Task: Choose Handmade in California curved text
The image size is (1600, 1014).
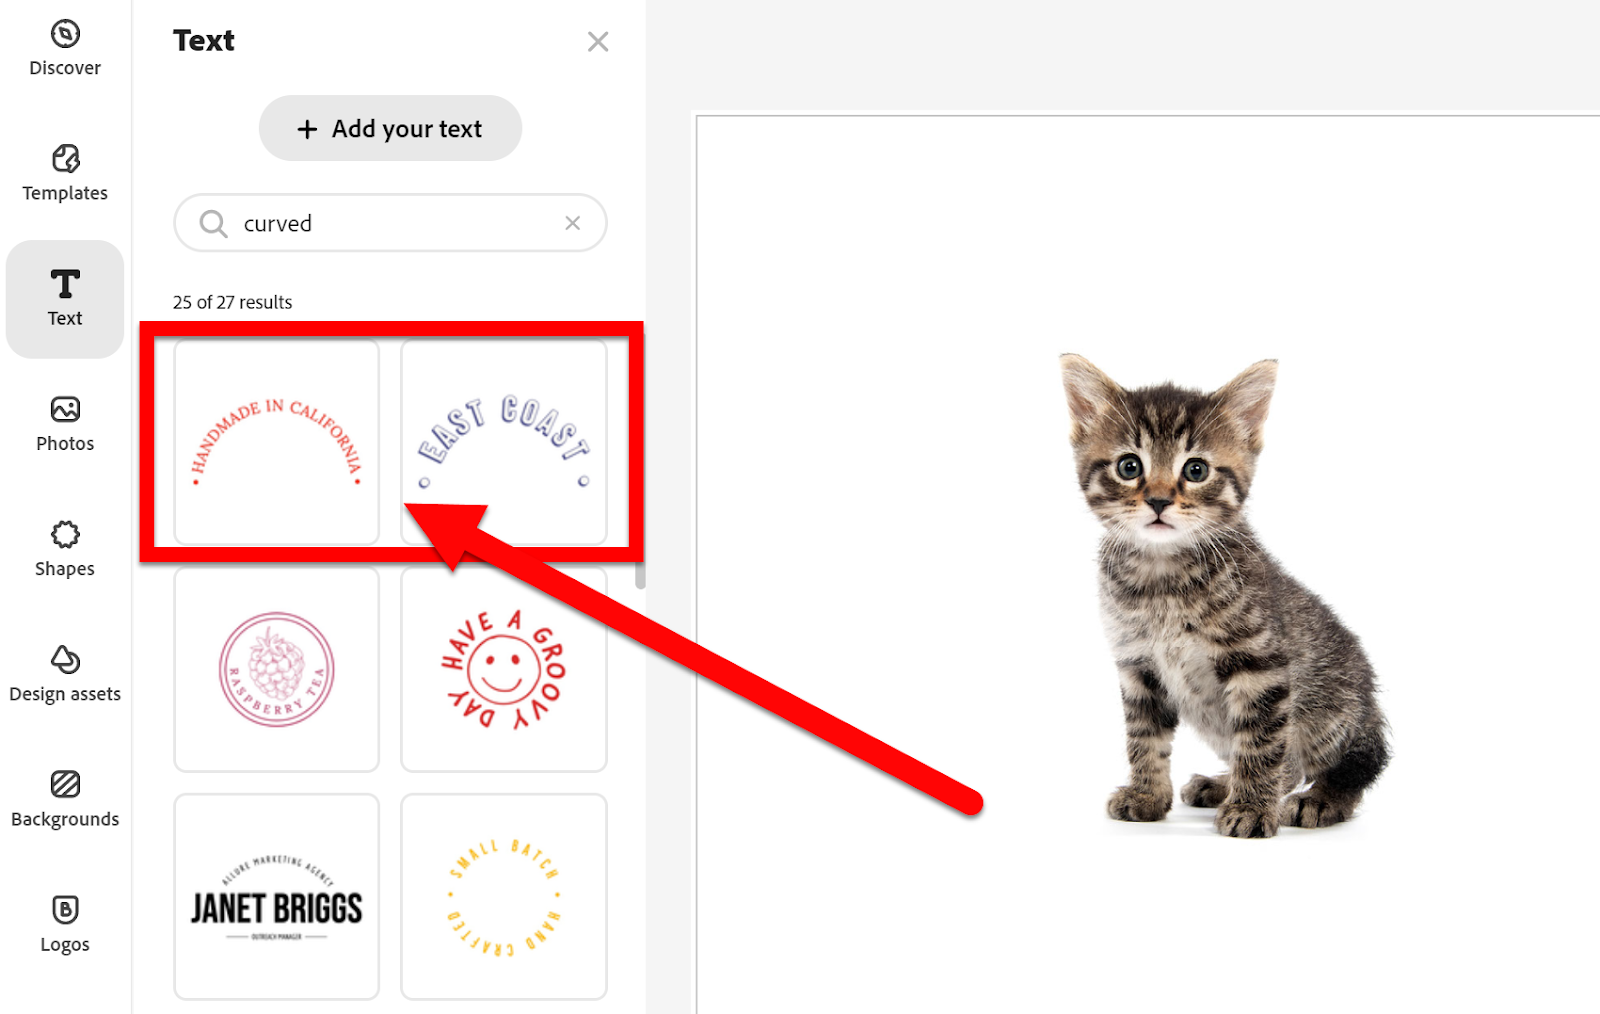Action: click(x=277, y=442)
